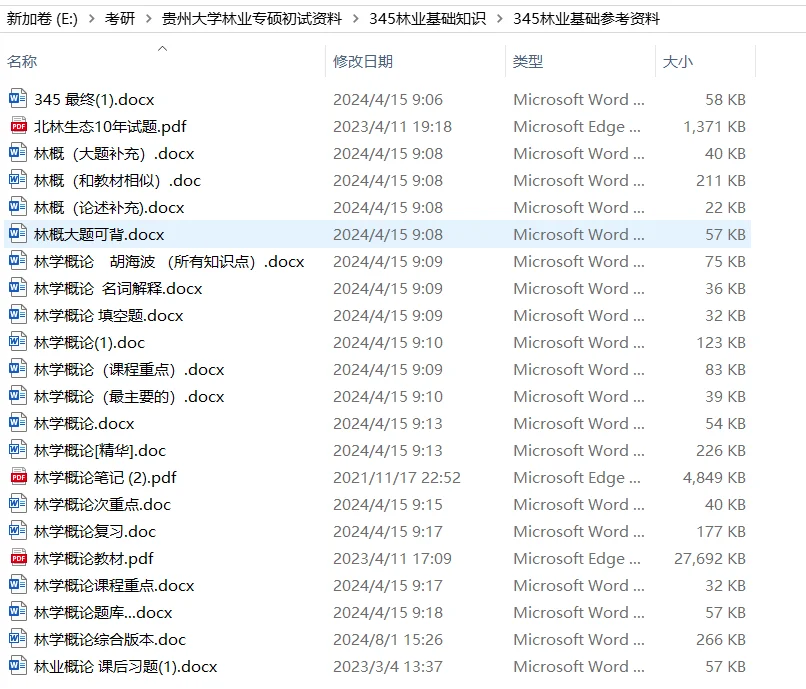The image size is (806, 689).
Task: Sort files by 类型 column header
Action: (x=528, y=62)
